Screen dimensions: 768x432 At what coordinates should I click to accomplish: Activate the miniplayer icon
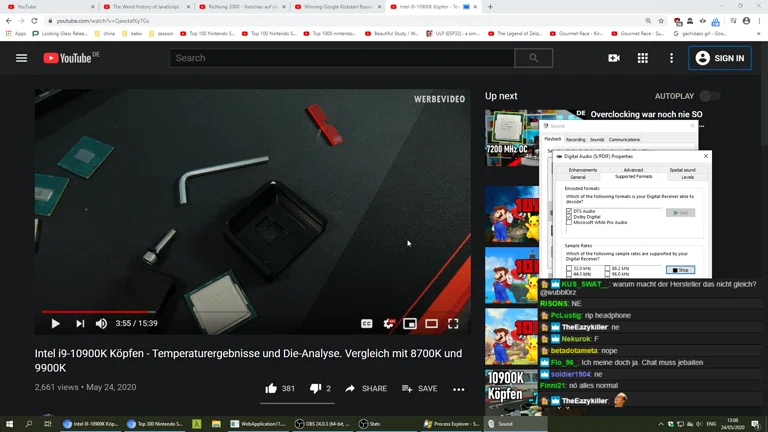coord(410,324)
